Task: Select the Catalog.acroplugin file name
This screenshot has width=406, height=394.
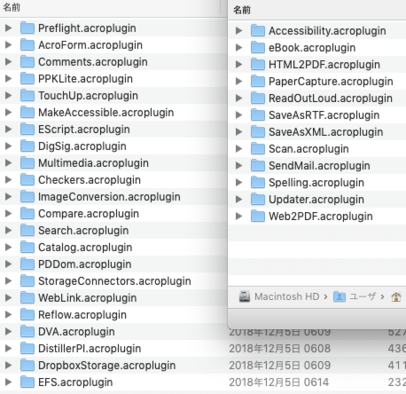Action: point(85,247)
